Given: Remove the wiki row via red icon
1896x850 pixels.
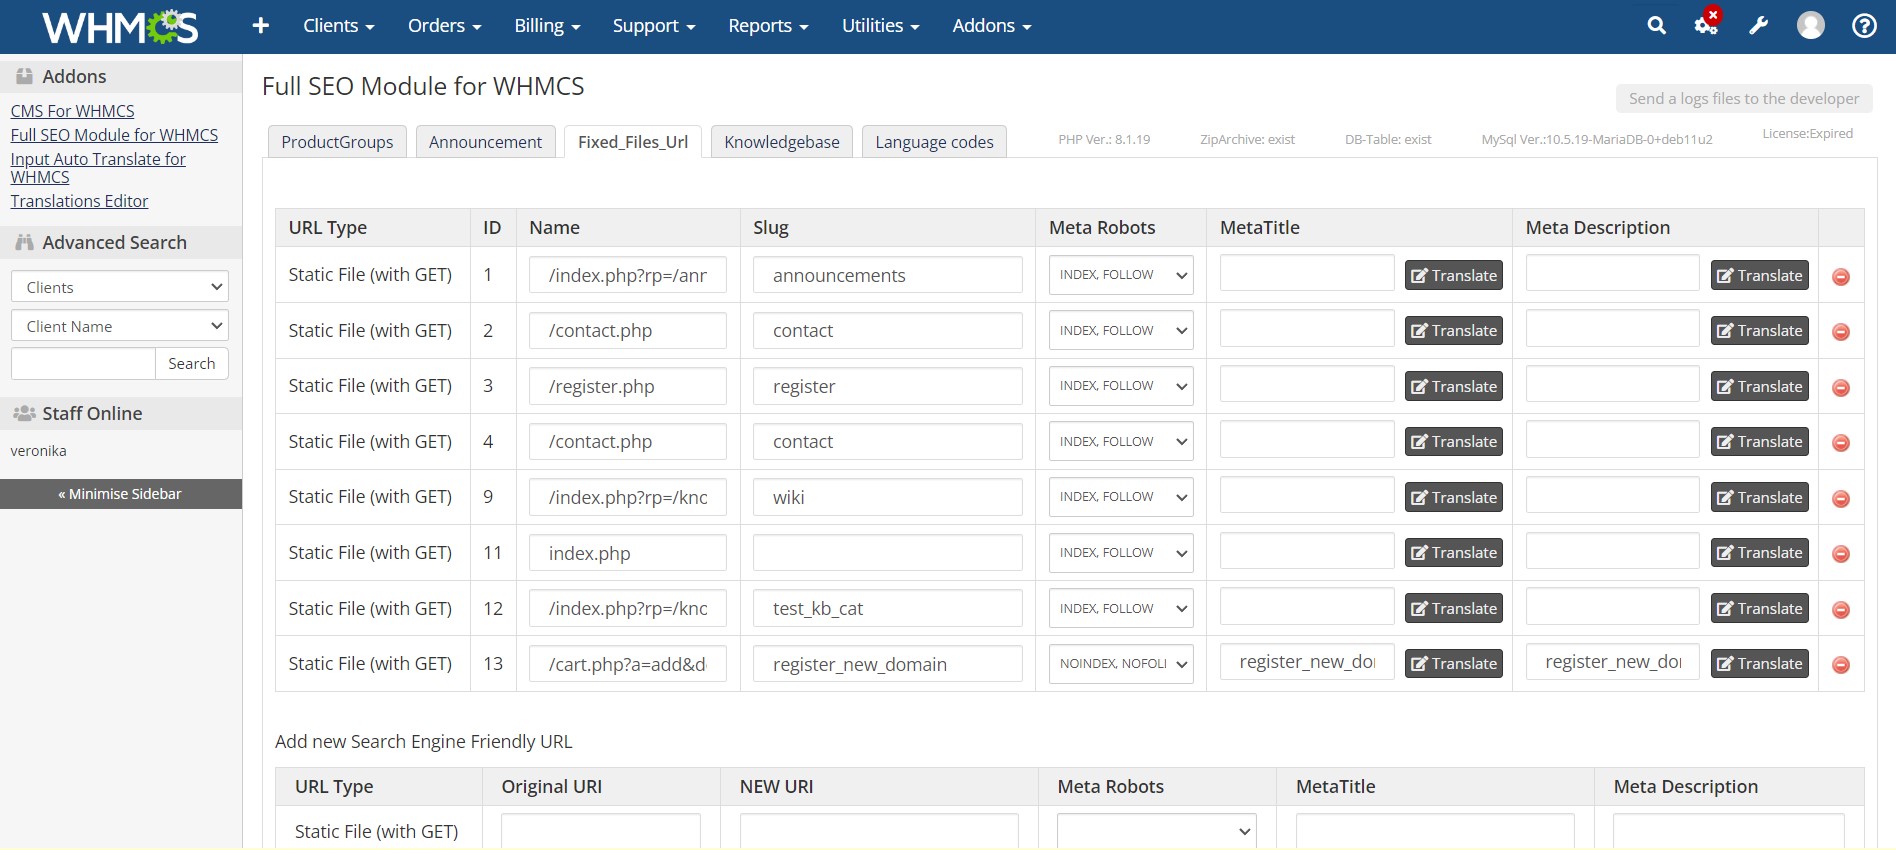Looking at the screenshot, I should point(1841,499).
